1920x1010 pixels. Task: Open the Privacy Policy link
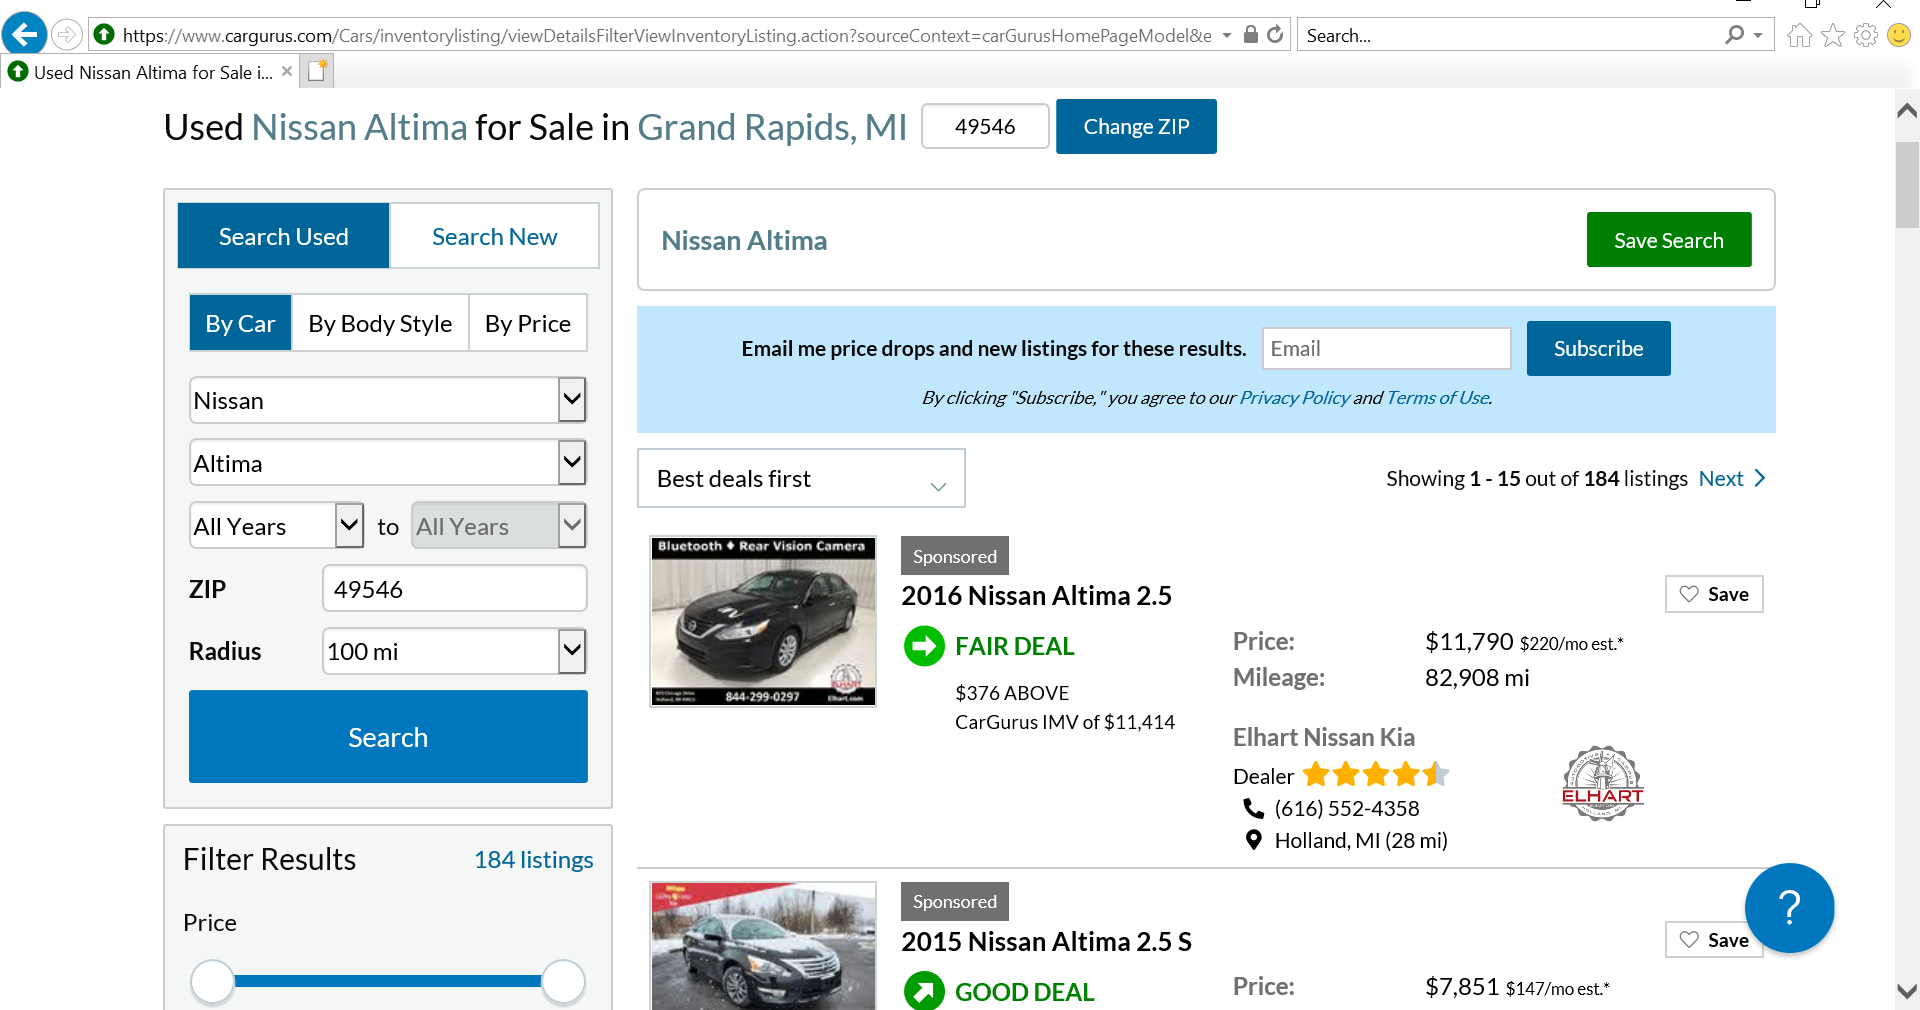point(1294,398)
